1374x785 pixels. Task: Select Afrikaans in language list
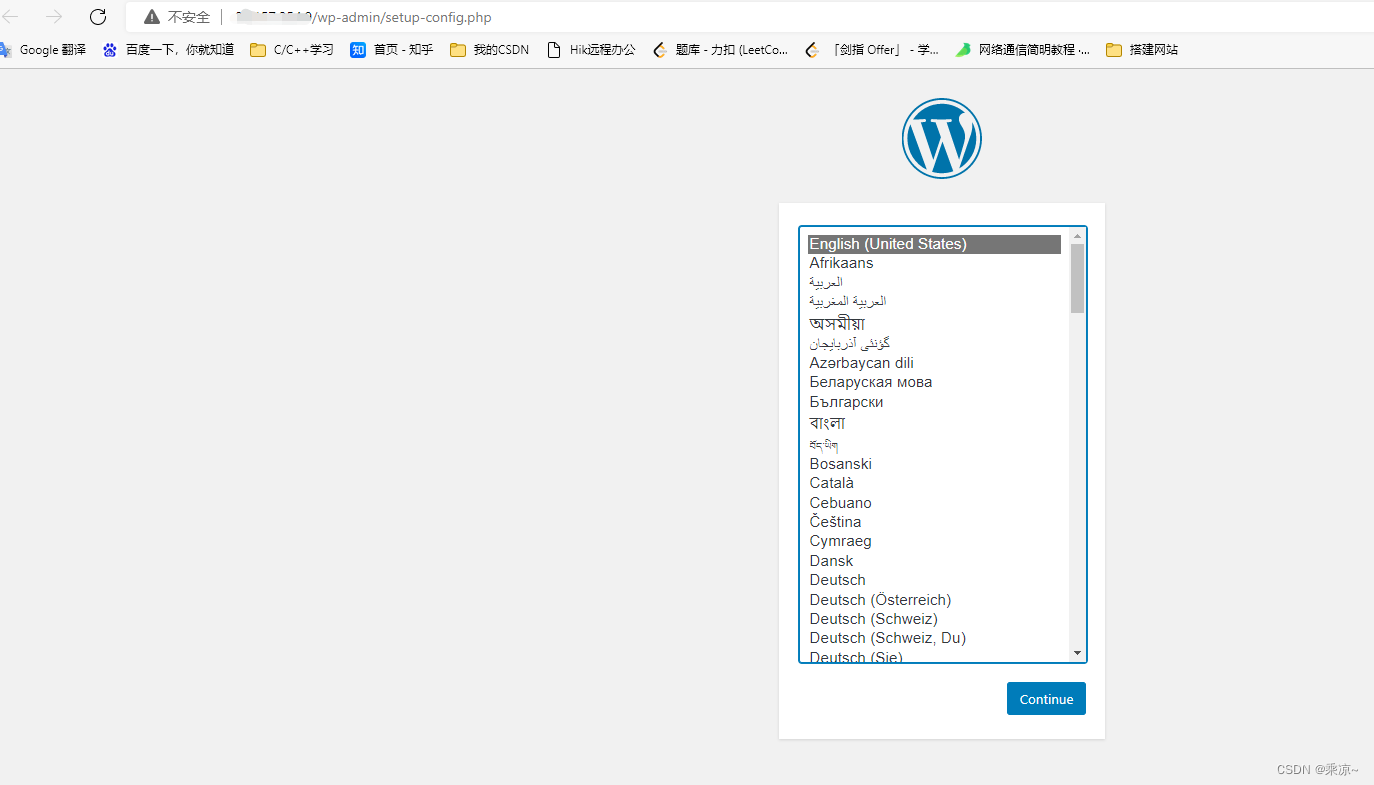click(x=934, y=263)
